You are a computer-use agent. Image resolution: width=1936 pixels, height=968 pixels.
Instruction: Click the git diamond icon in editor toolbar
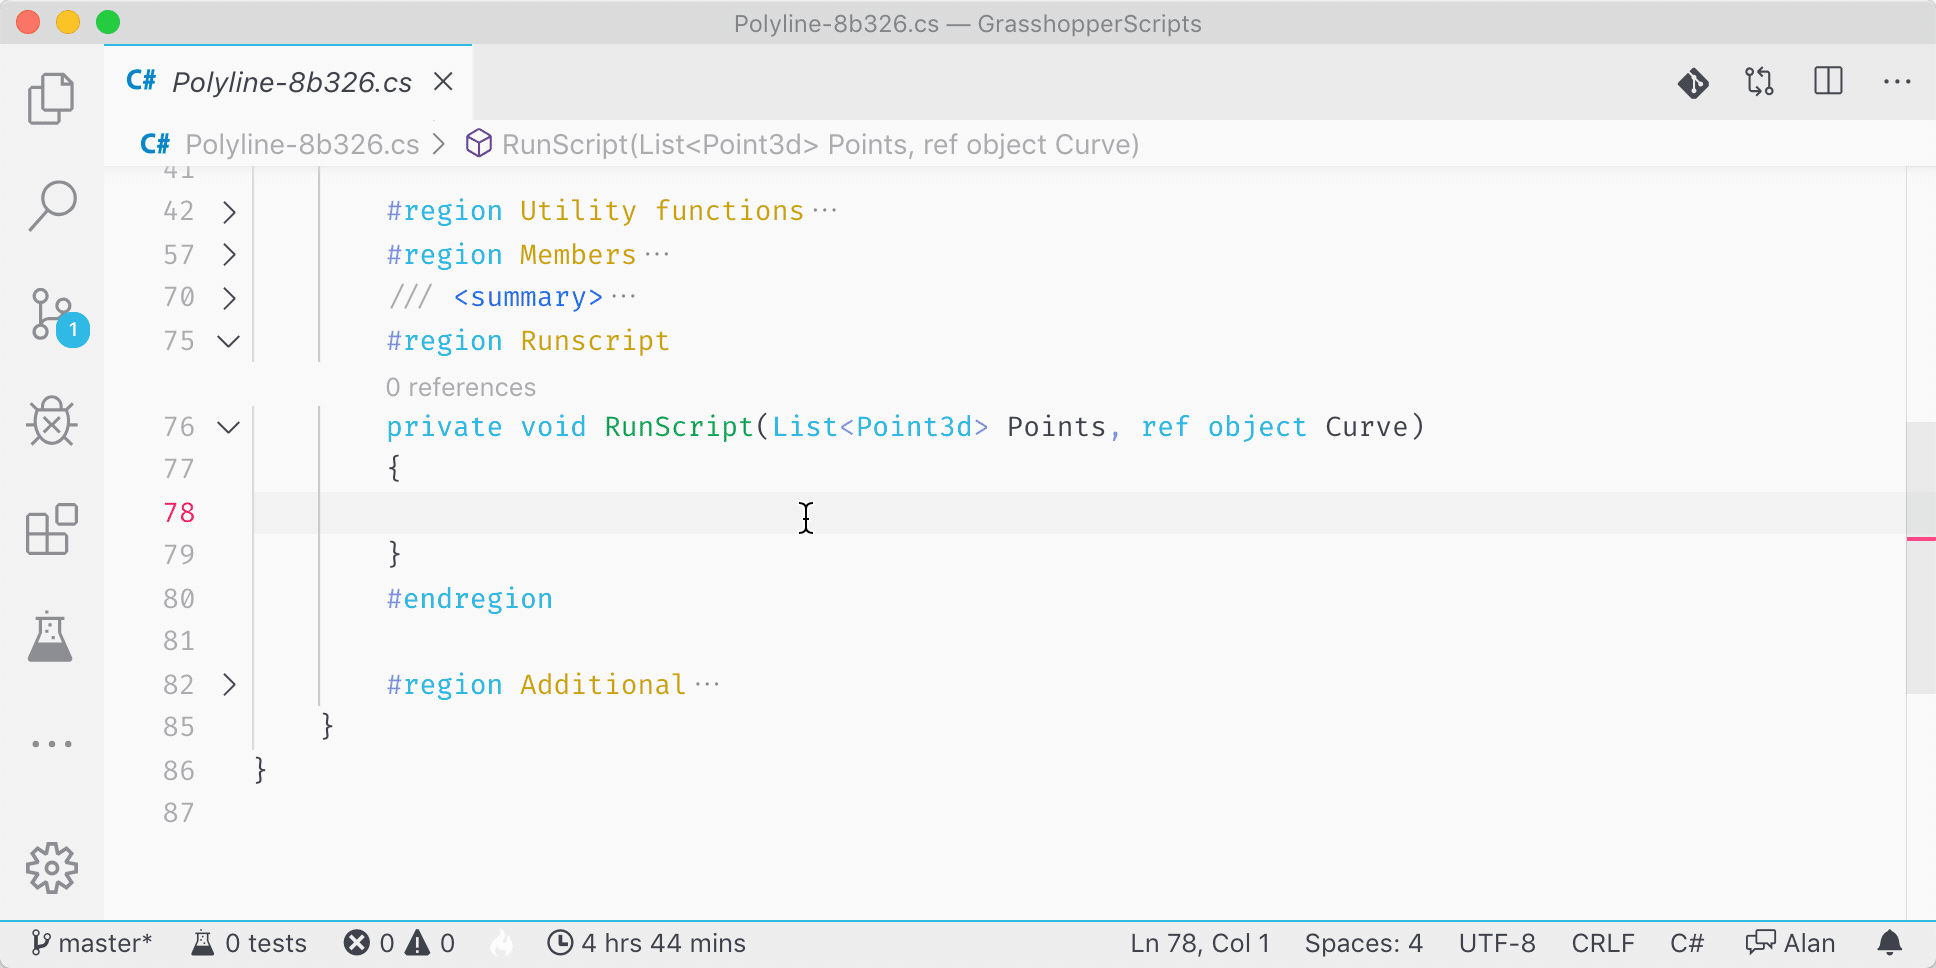point(1693,82)
